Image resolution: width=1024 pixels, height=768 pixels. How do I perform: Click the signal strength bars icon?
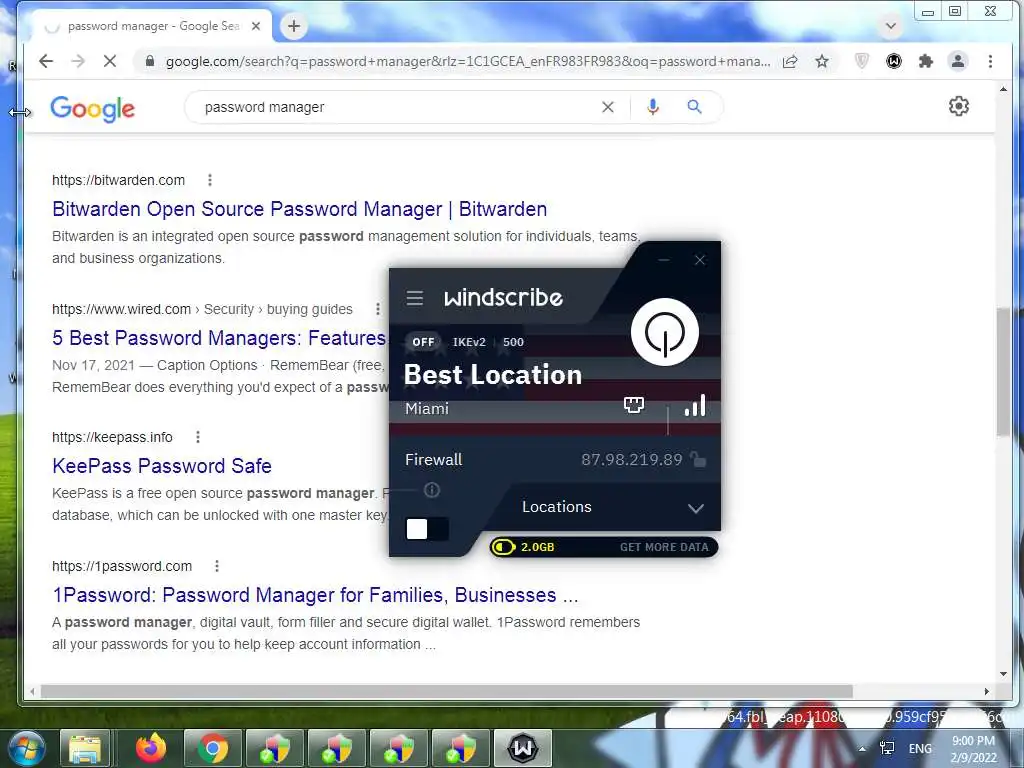[x=695, y=406]
